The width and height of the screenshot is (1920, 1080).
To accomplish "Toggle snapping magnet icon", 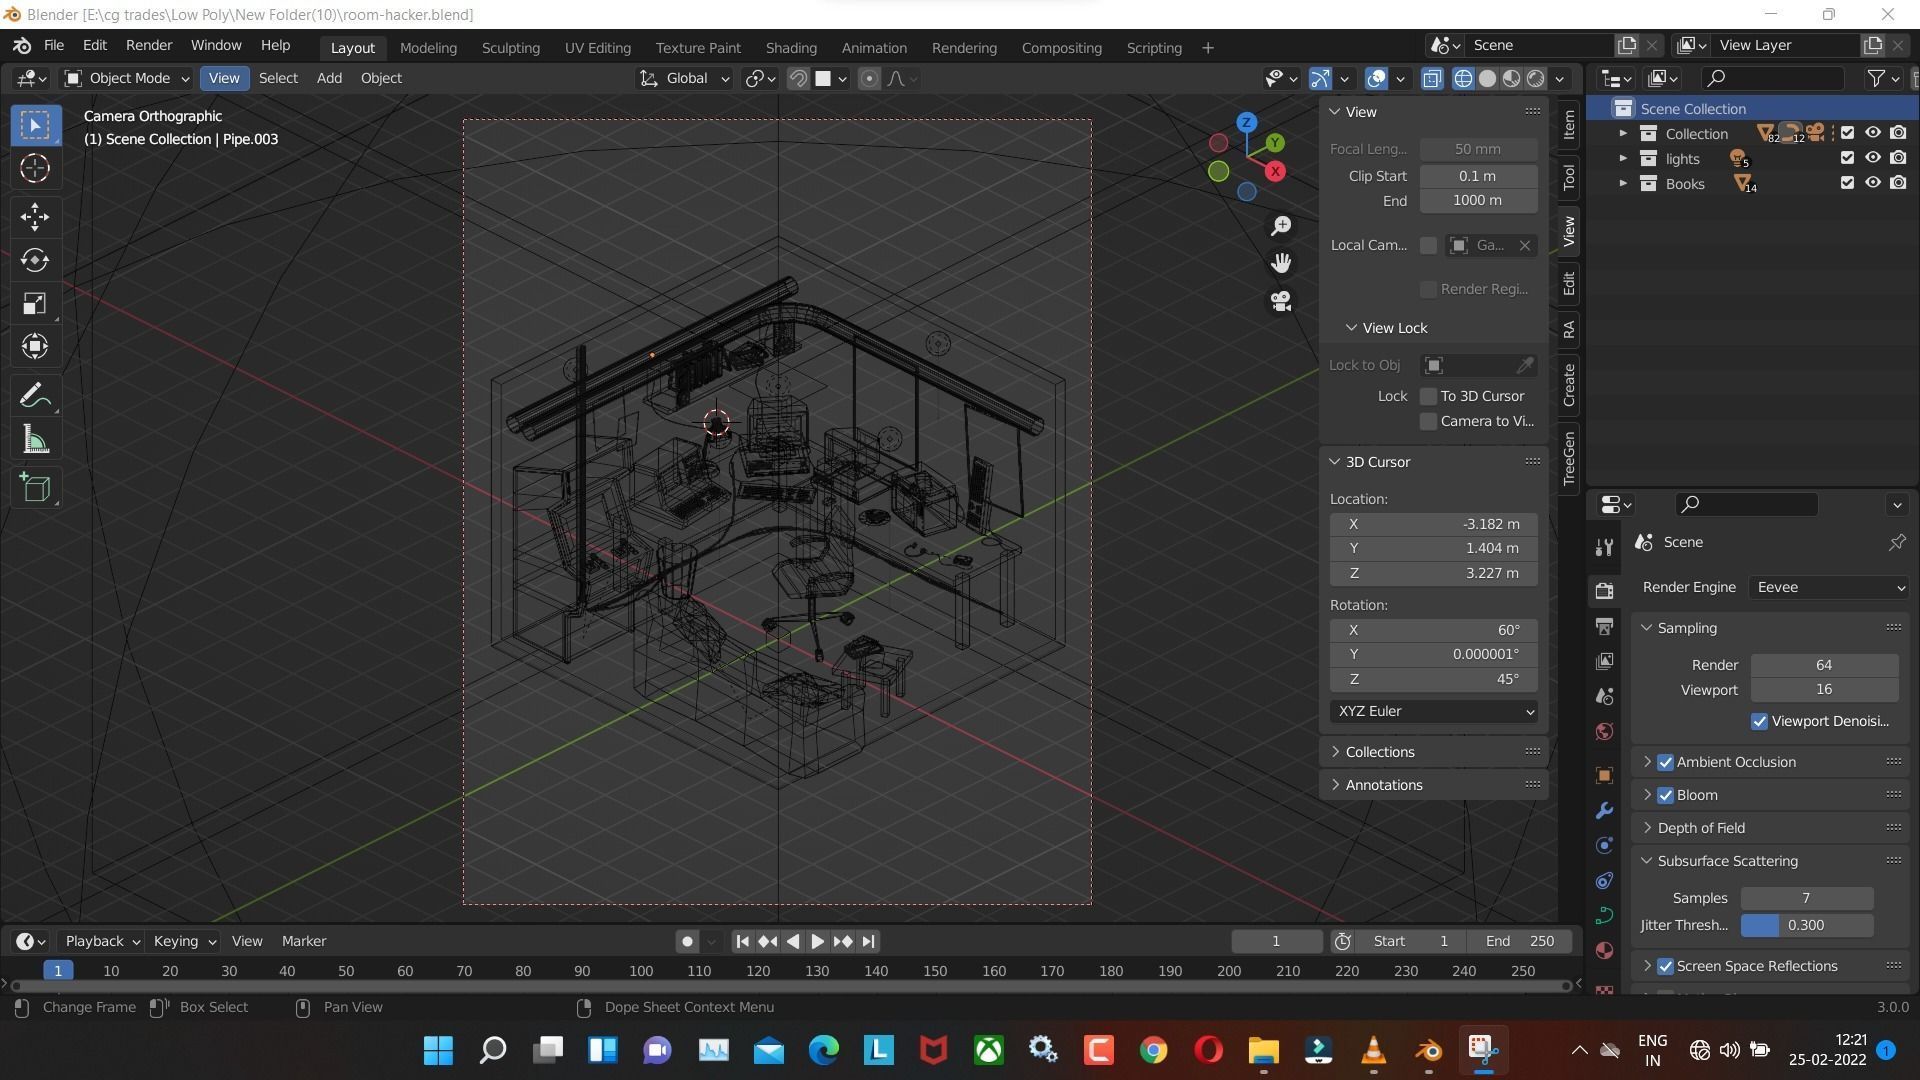I will click(x=798, y=79).
